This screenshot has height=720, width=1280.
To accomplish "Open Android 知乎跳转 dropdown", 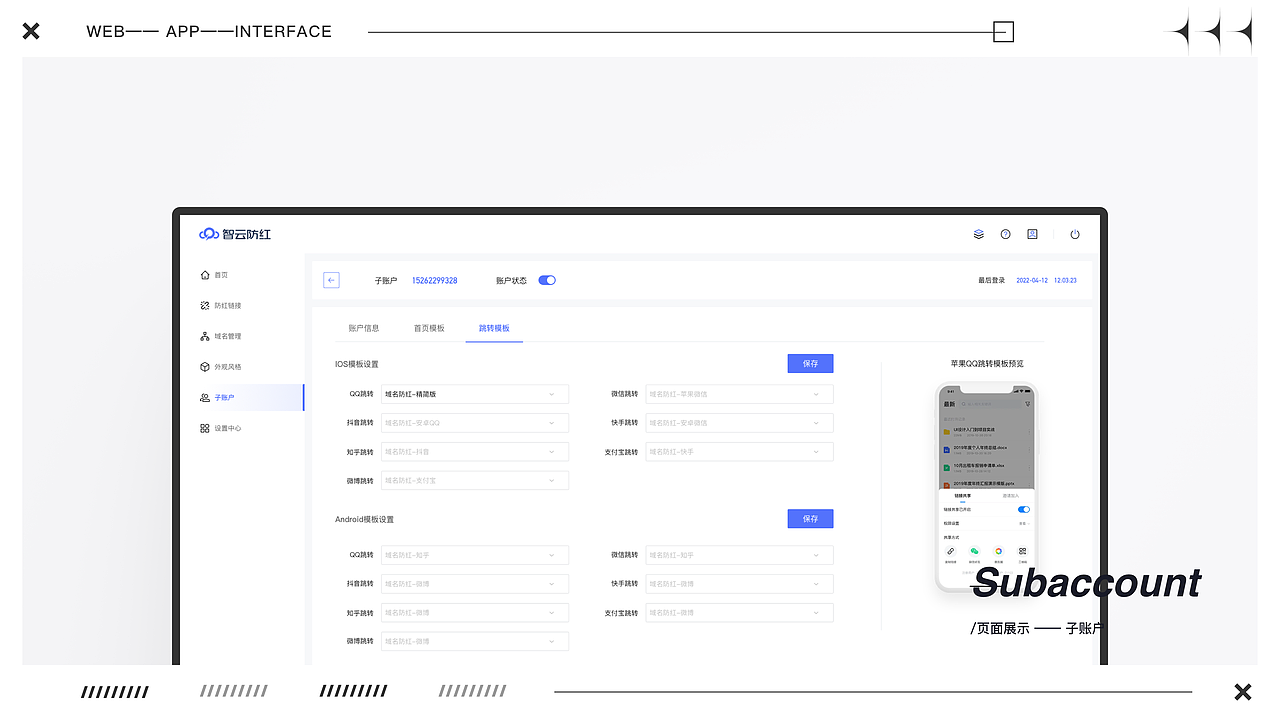I will [475, 613].
